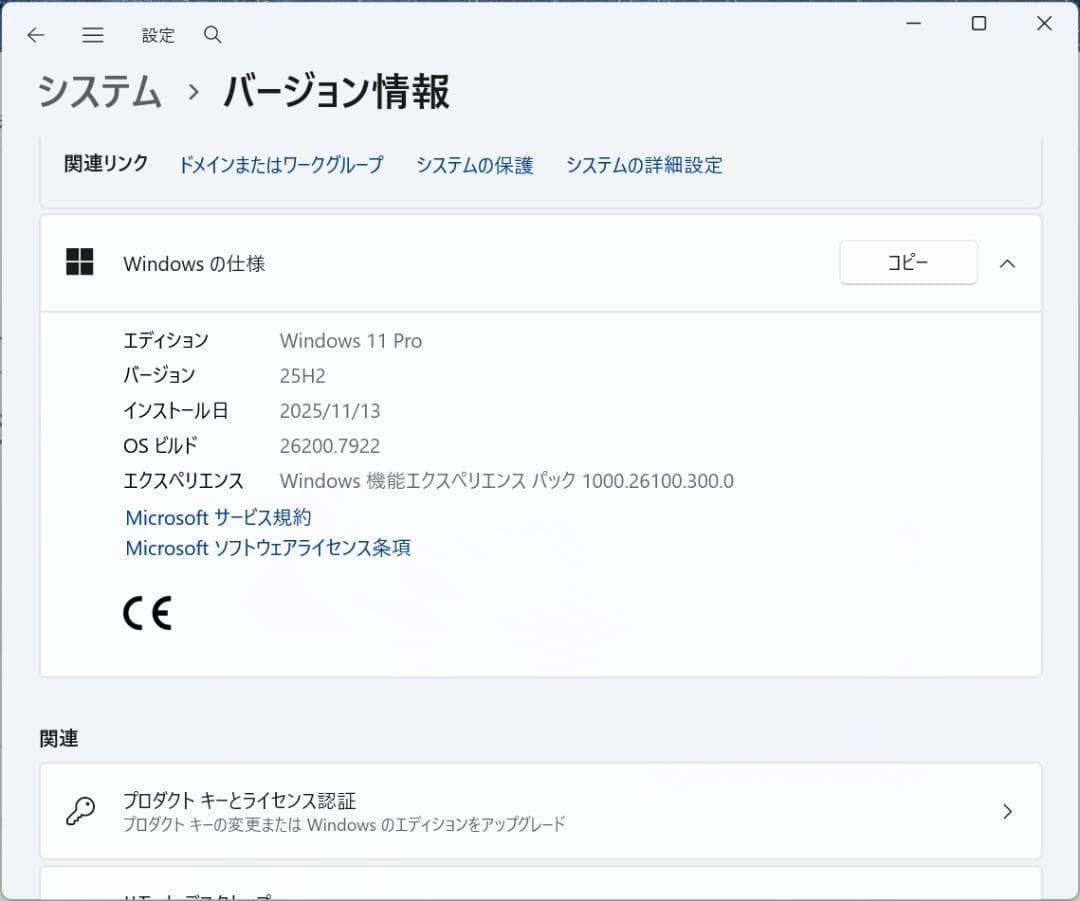Click the key icon for プロダクト キー
The width and height of the screenshot is (1080, 901).
point(79,812)
